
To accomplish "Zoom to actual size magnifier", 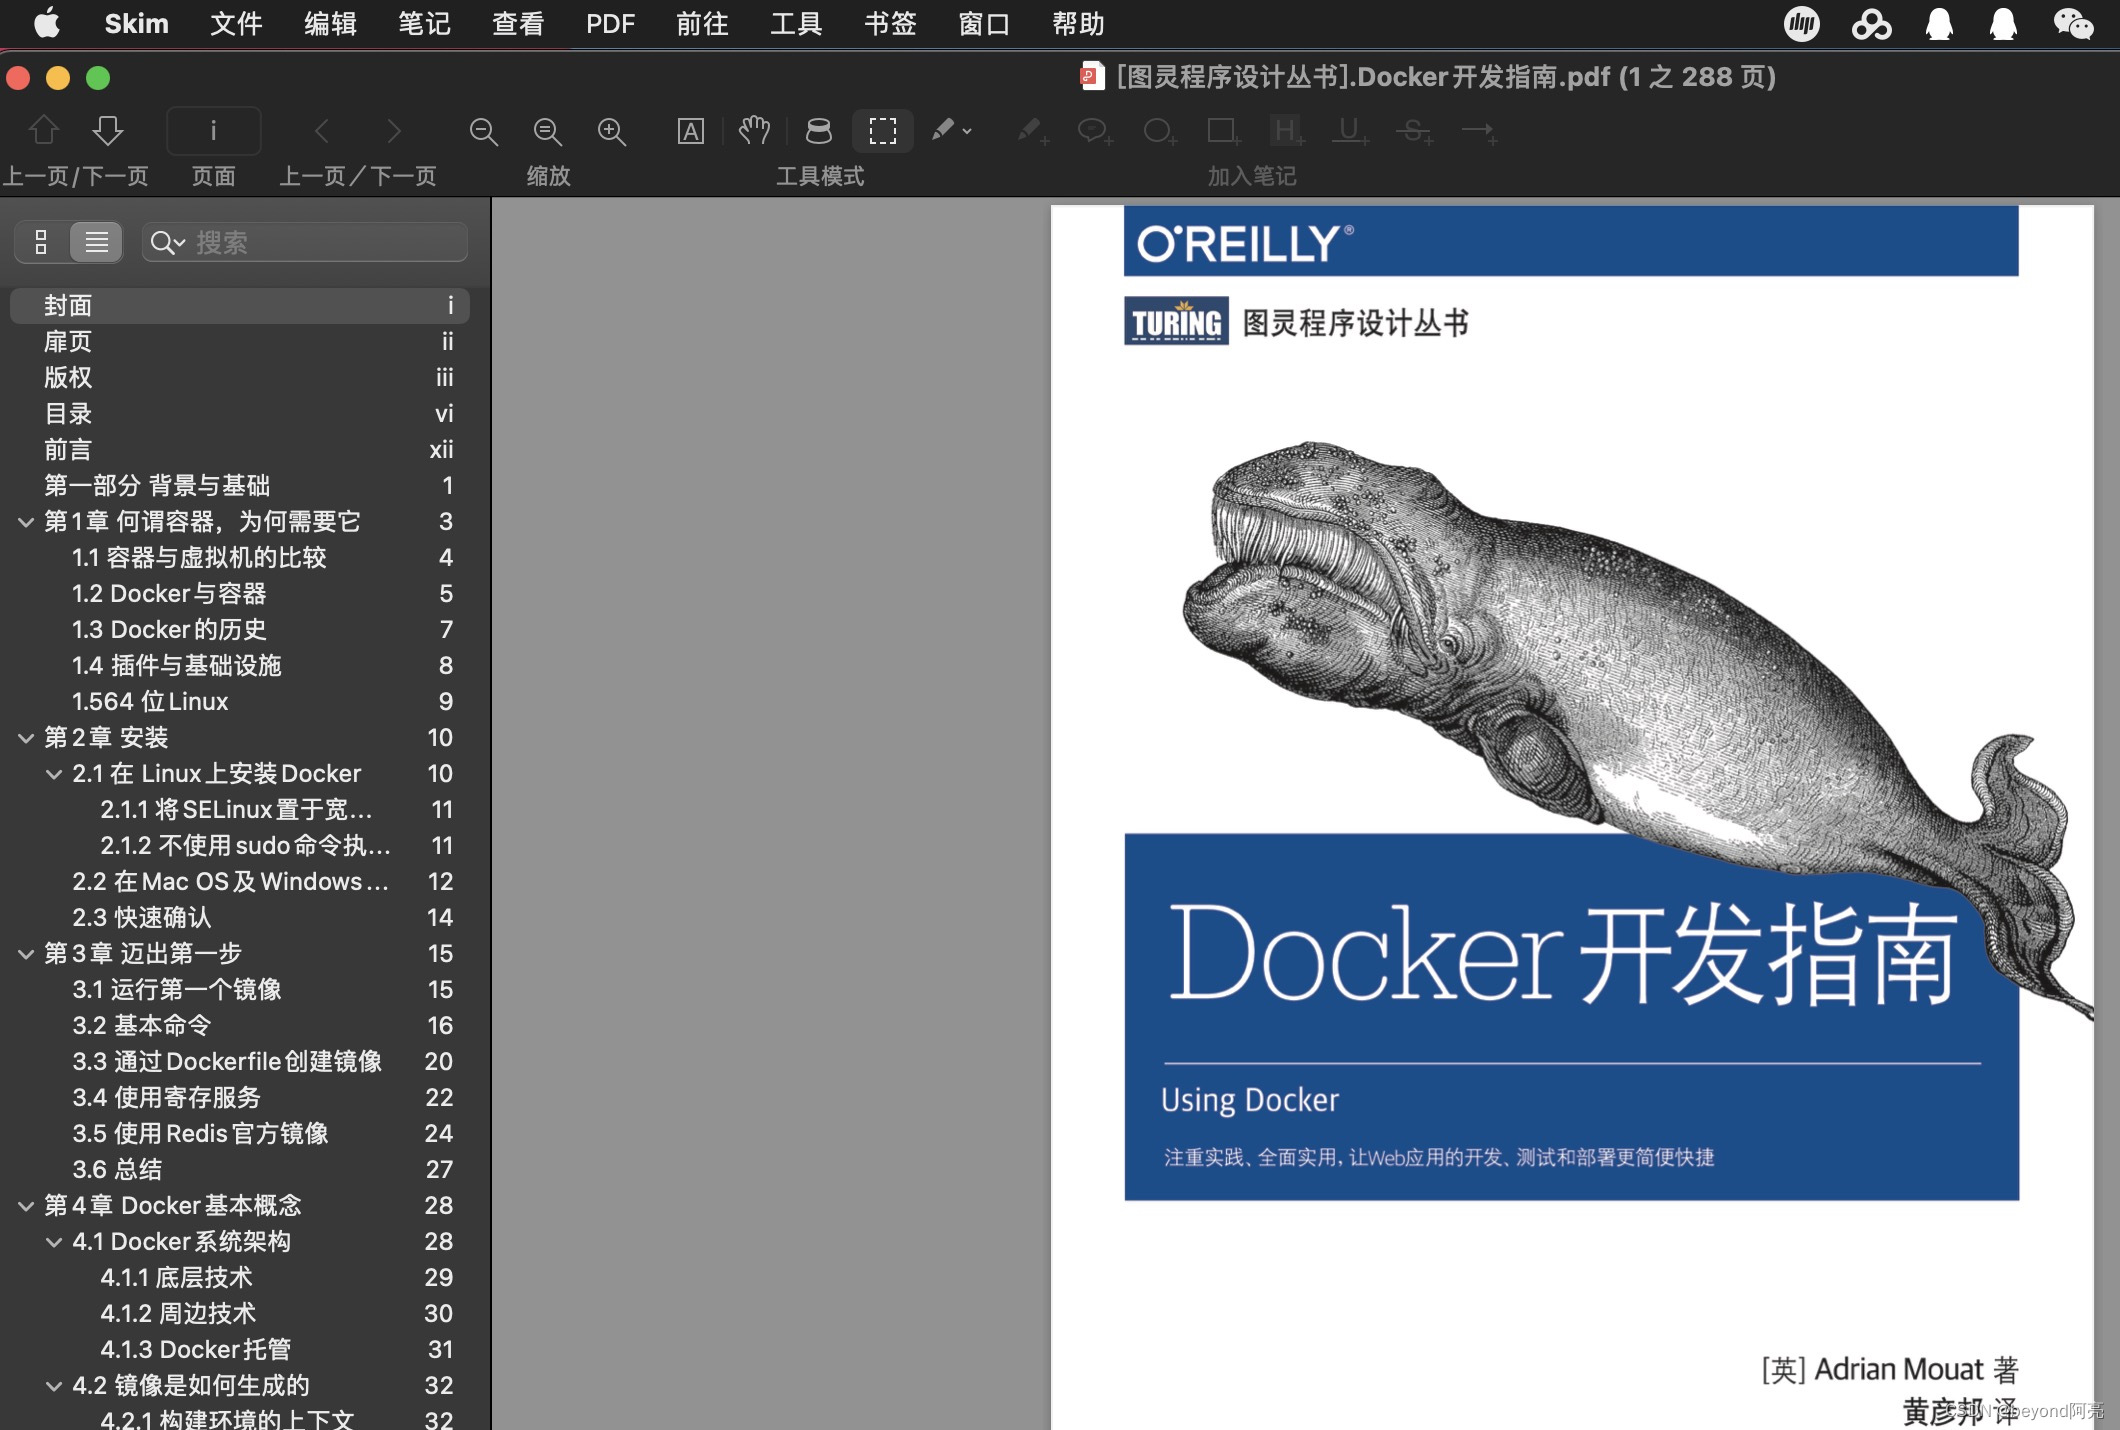I will (x=548, y=131).
